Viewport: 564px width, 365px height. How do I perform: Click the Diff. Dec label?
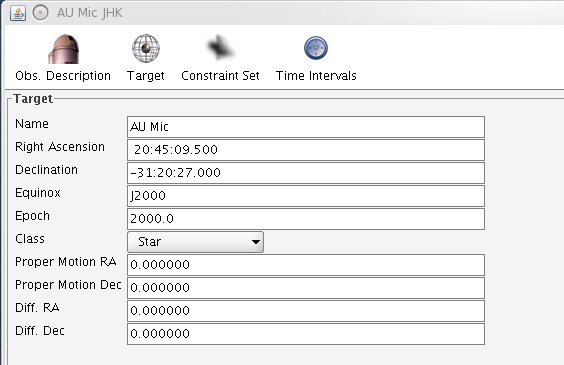tap(40, 331)
